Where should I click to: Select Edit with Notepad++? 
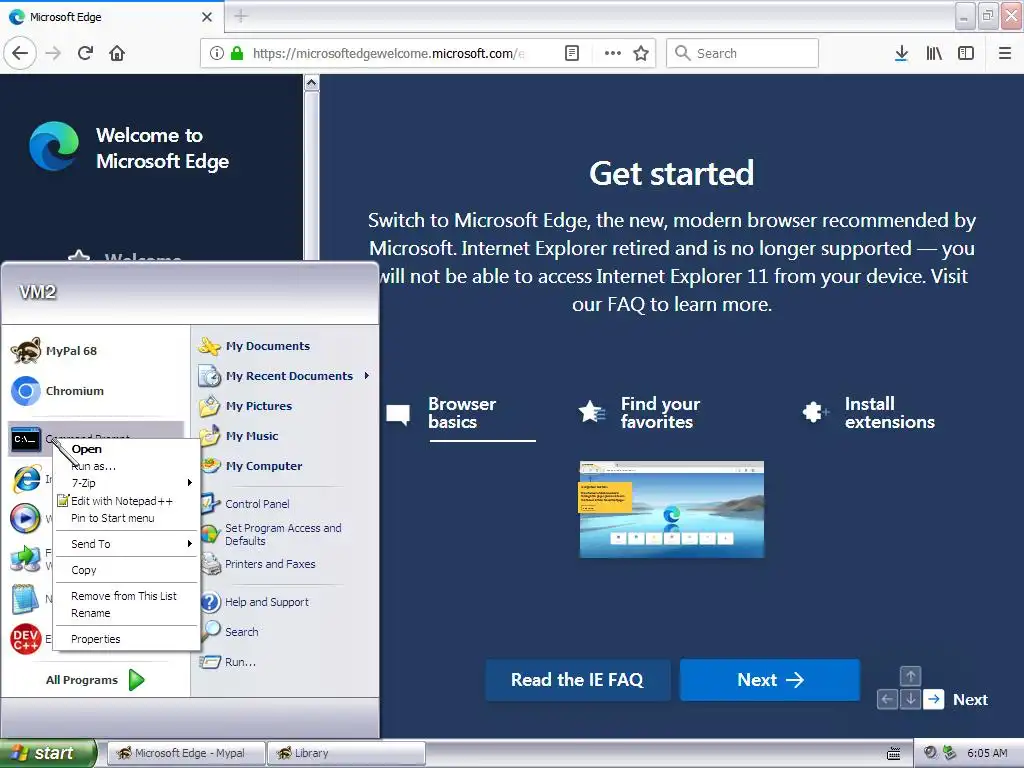(x=126, y=501)
